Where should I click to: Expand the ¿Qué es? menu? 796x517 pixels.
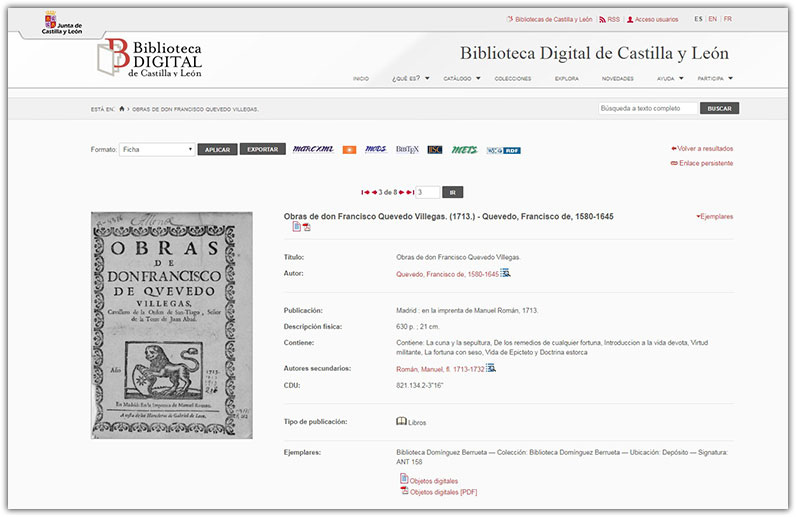pyautogui.click(x=411, y=78)
